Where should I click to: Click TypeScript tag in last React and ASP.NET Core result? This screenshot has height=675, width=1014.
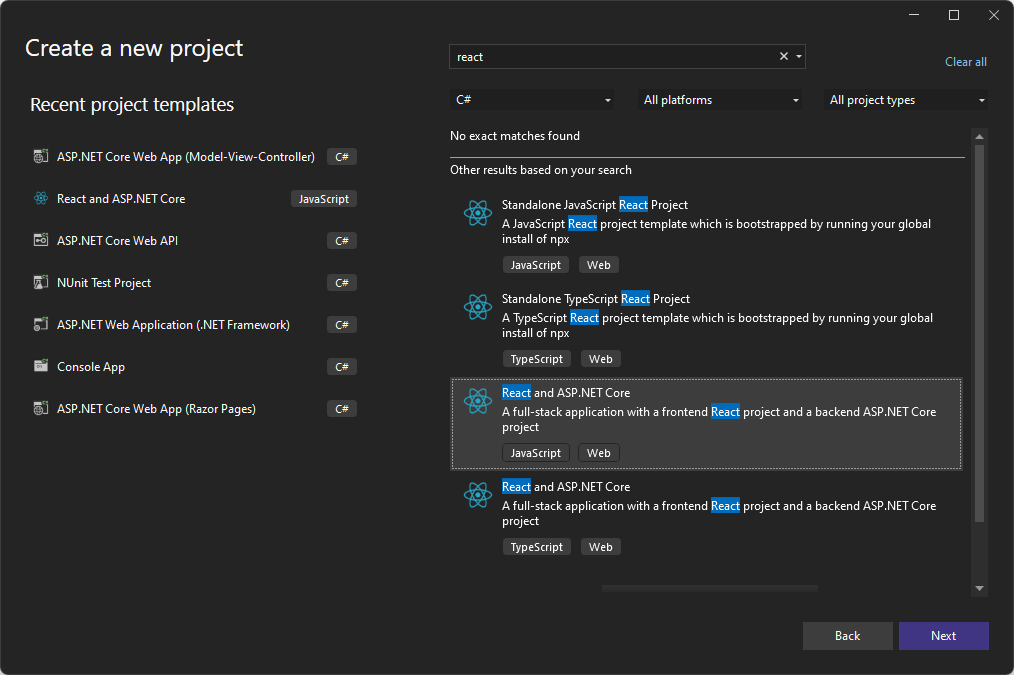point(537,547)
